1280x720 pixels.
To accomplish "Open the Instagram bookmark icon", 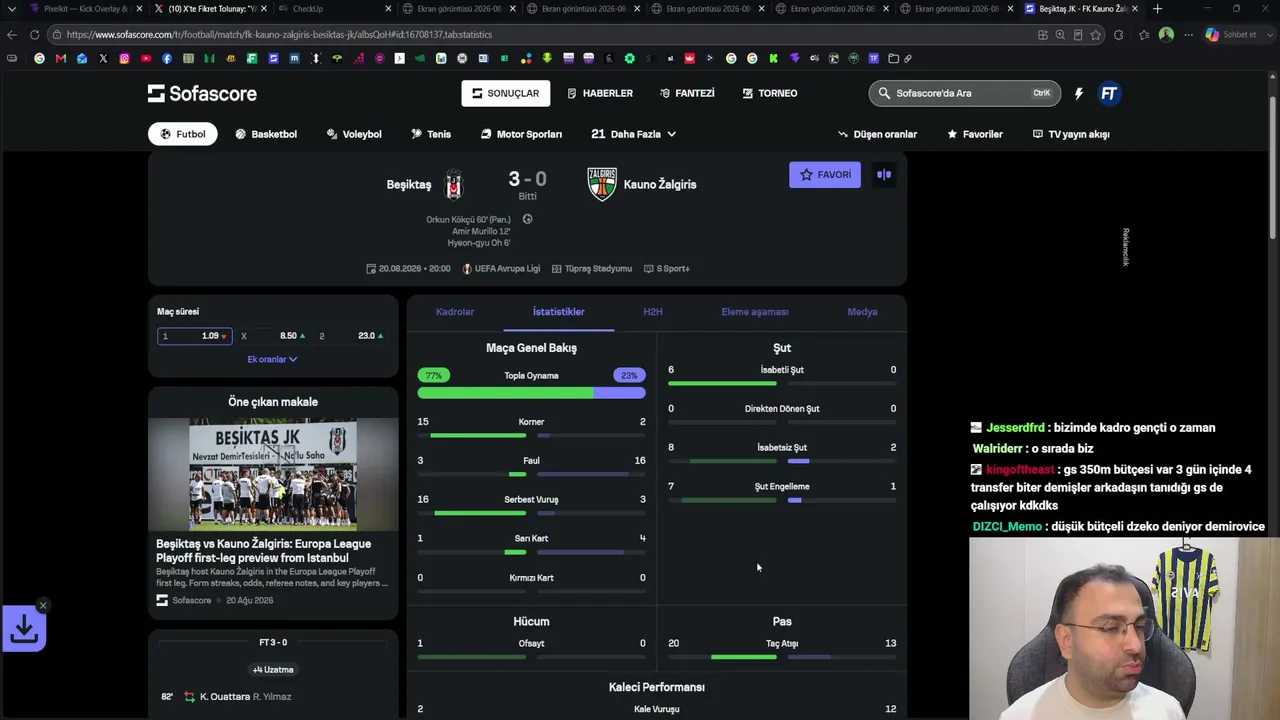I will click(124, 58).
